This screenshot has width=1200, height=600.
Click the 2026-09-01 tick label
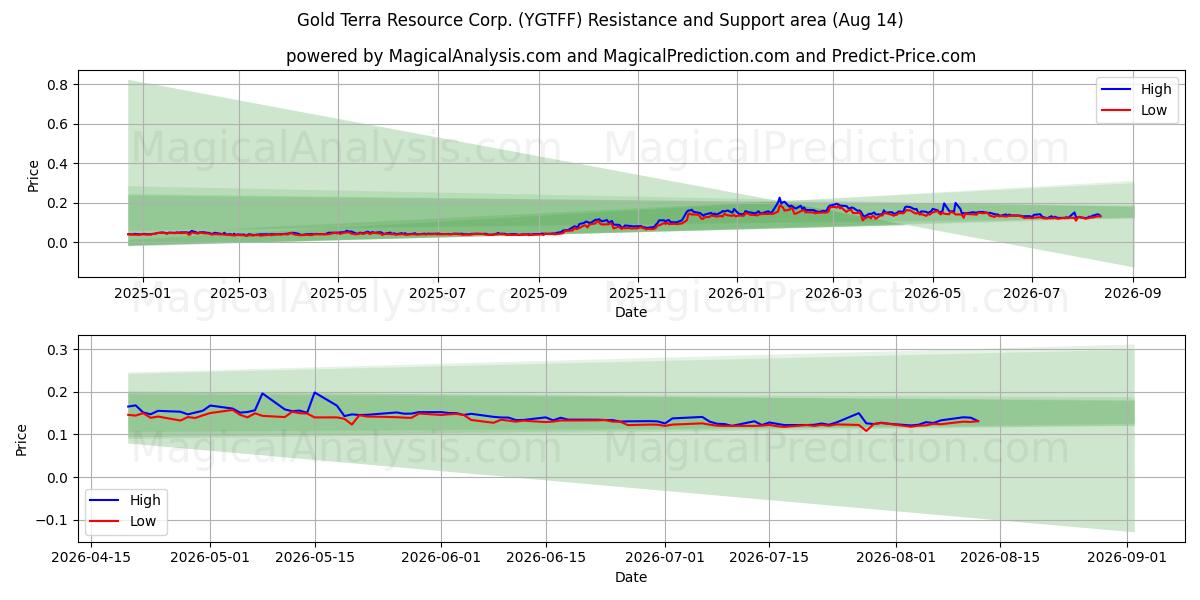(1128, 558)
